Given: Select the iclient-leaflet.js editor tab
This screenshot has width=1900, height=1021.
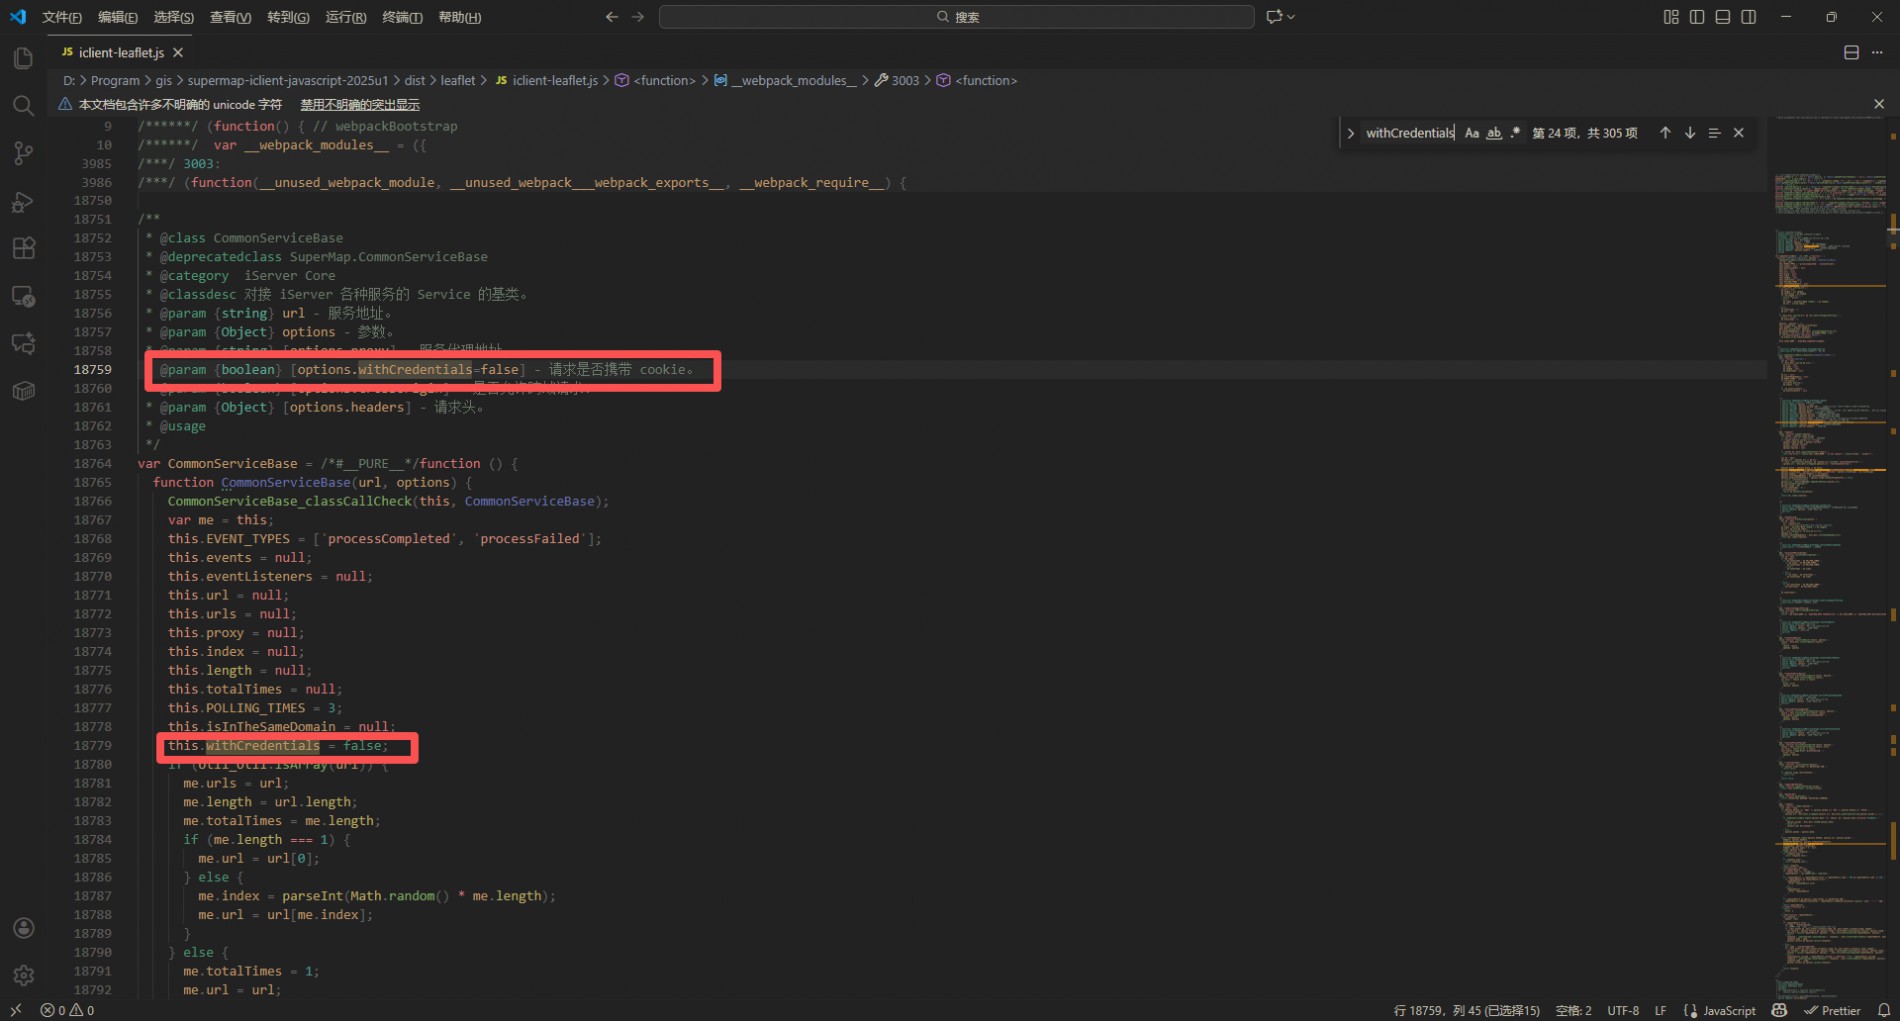Looking at the screenshot, I should click(120, 52).
